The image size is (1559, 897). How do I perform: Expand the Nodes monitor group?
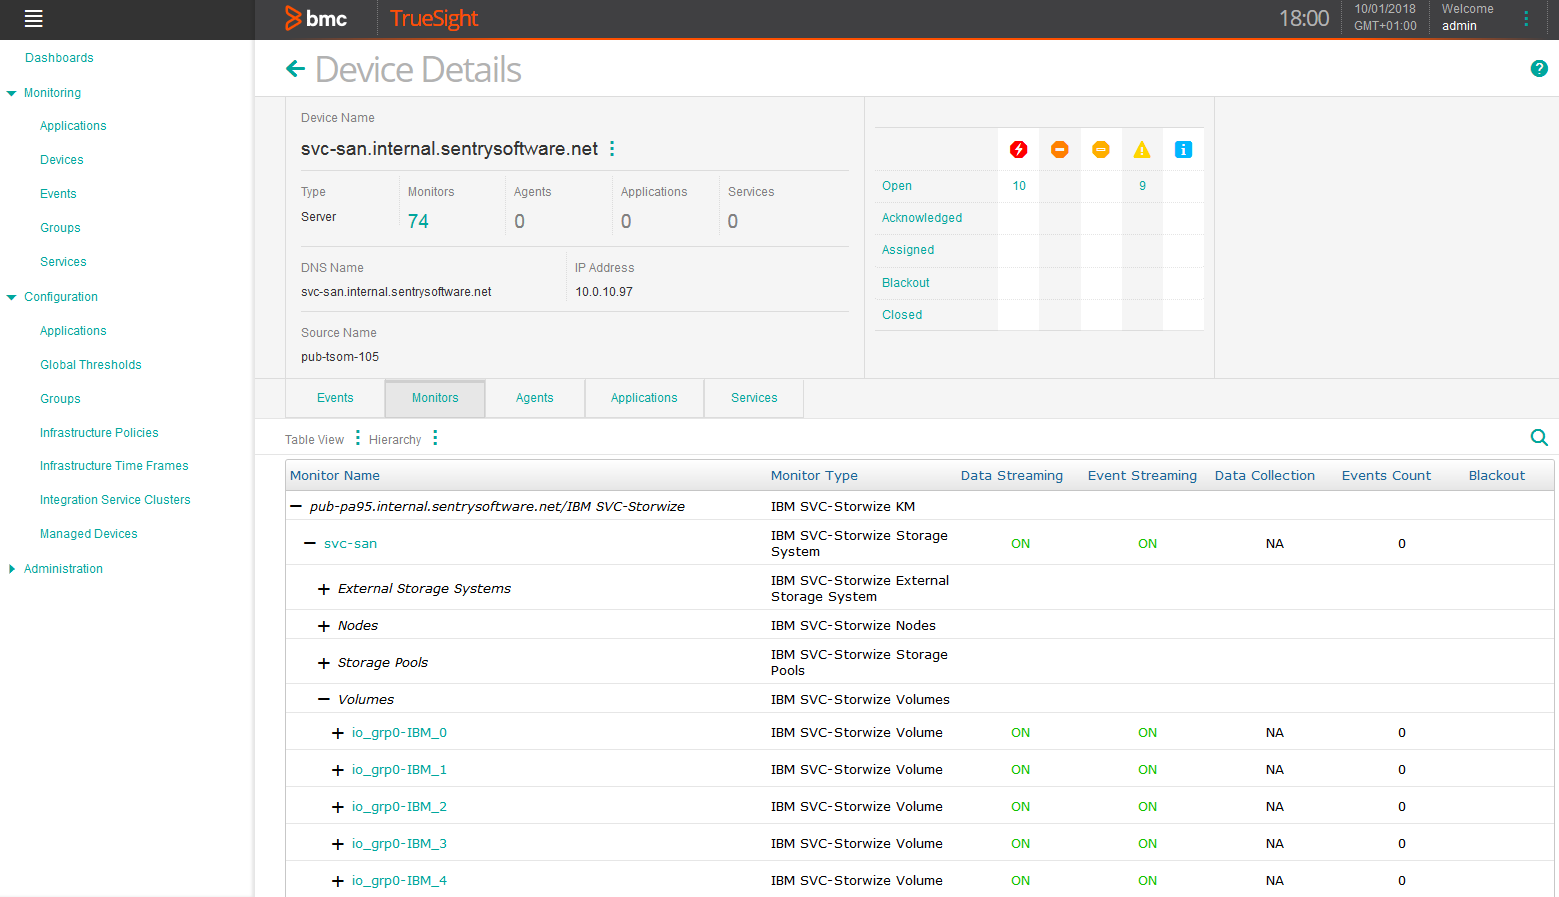click(x=323, y=625)
